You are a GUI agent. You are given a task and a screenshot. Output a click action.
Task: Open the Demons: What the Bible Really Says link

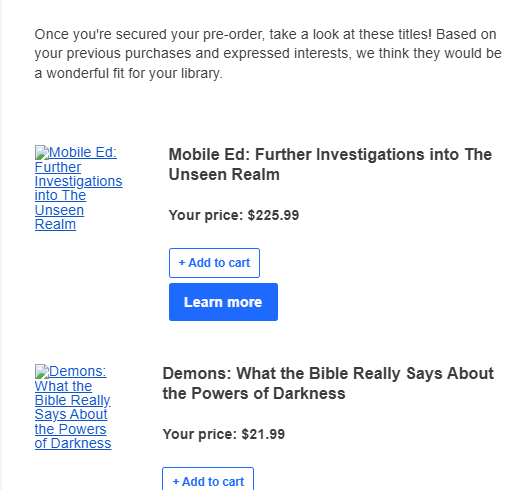click(x=73, y=407)
